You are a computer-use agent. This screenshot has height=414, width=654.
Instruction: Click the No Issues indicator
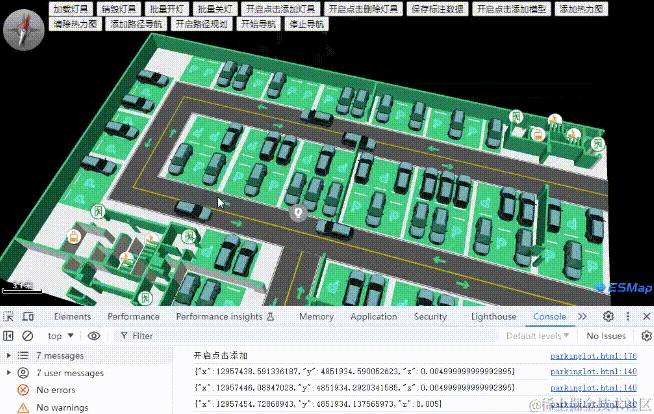click(606, 336)
